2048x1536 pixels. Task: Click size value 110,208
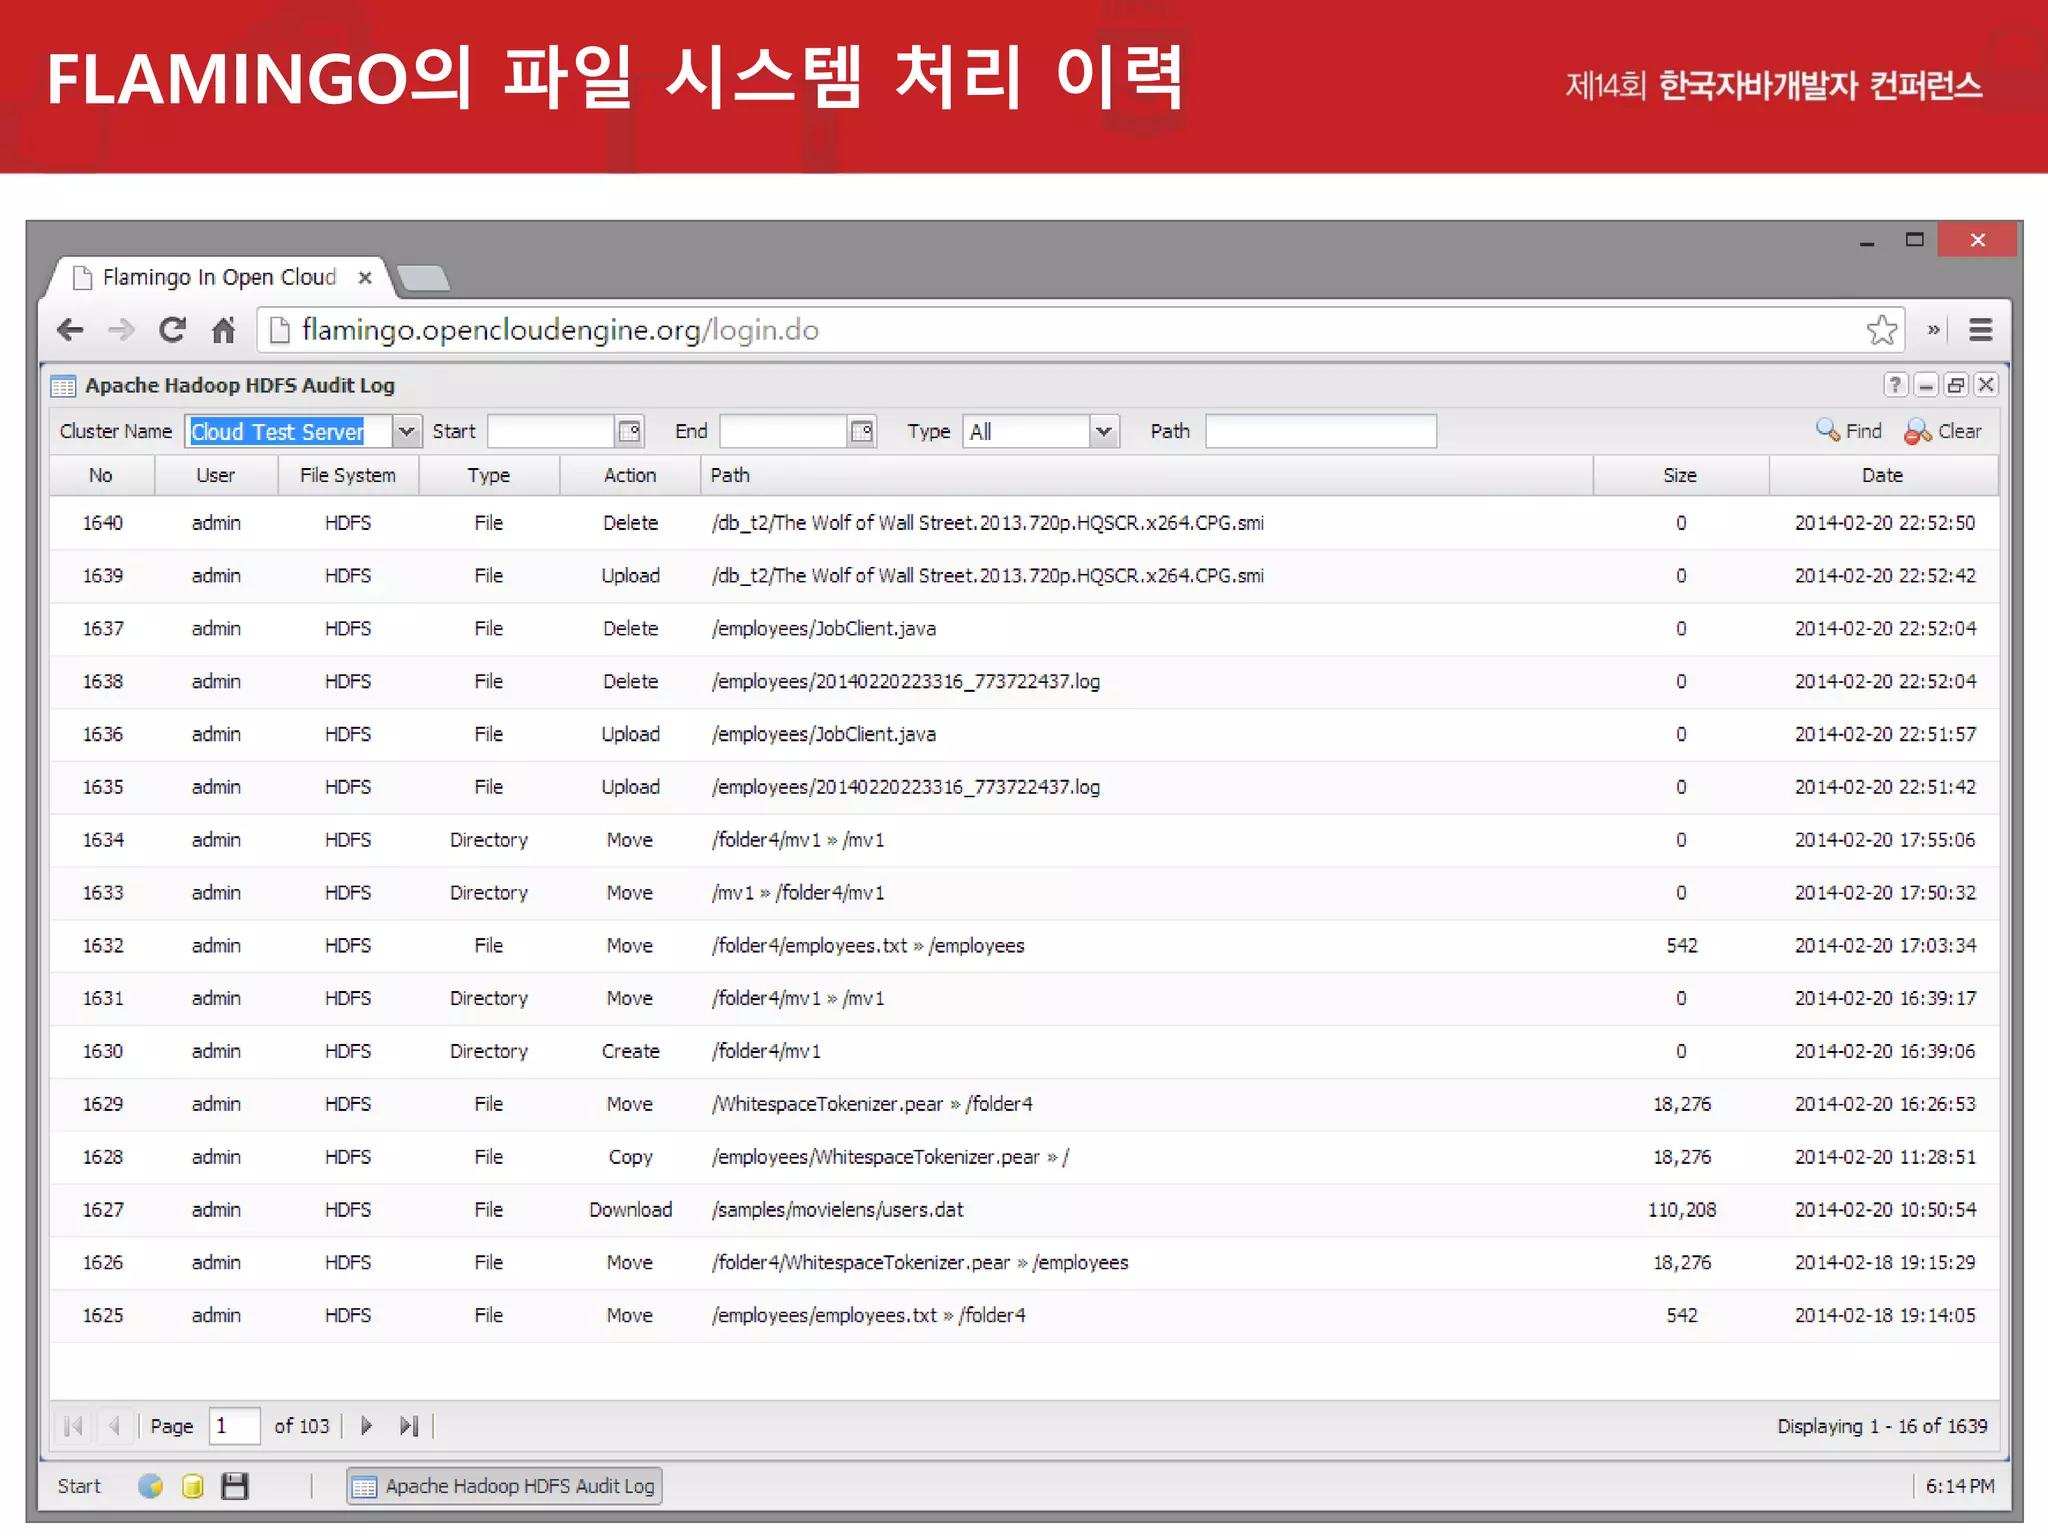click(x=1682, y=1210)
